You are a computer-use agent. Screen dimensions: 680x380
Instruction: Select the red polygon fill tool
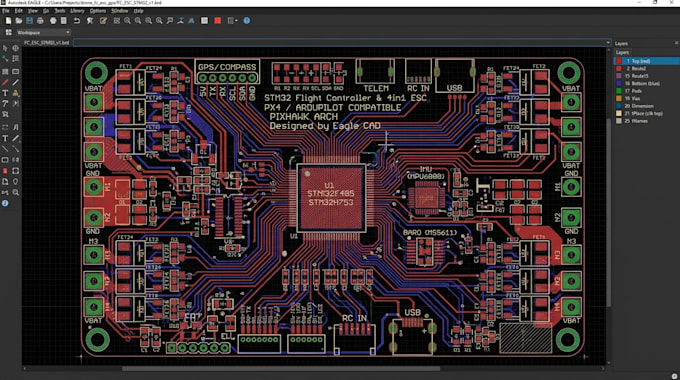pyautogui.click(x=5, y=171)
